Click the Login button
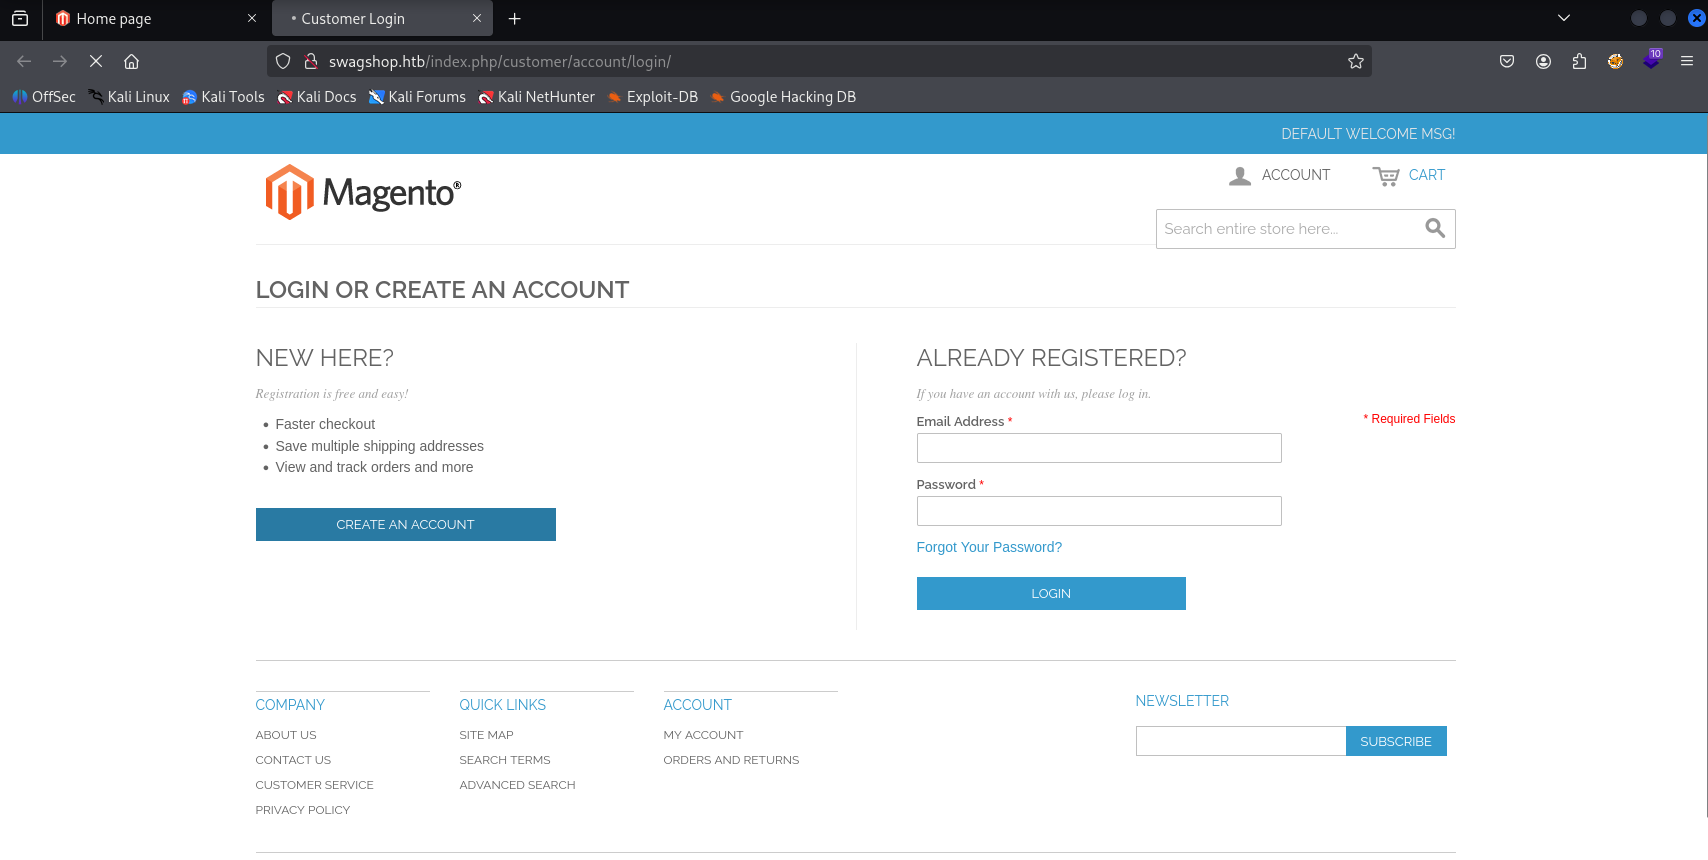 coord(1051,593)
